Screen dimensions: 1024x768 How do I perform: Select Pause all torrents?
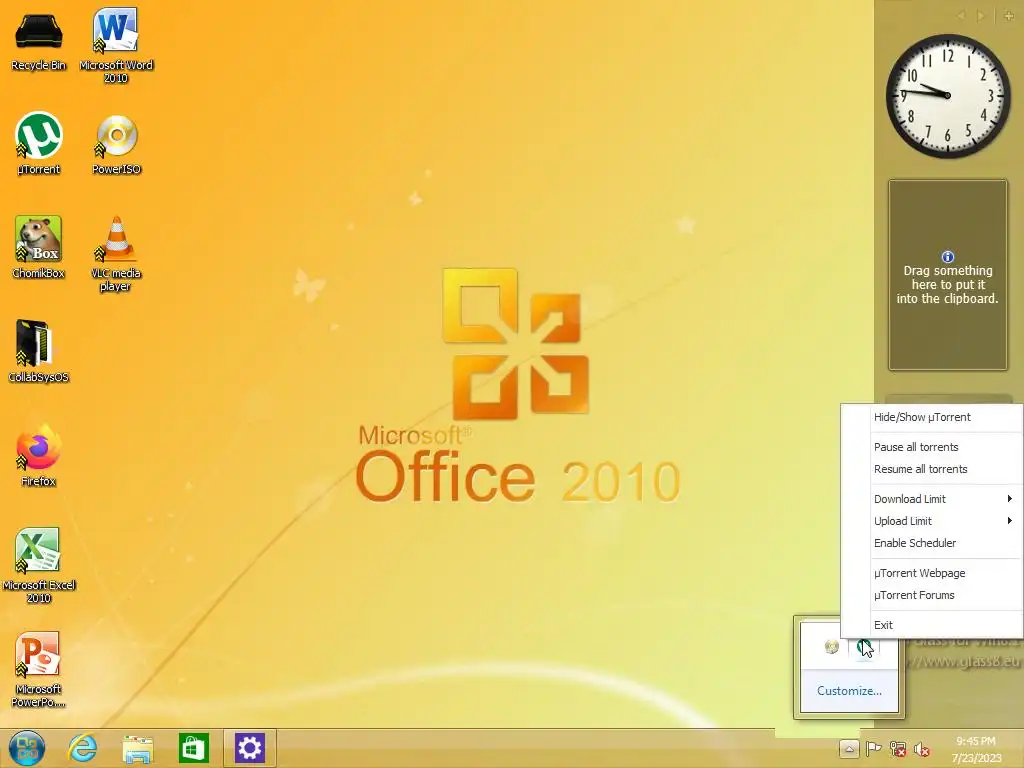point(932,447)
